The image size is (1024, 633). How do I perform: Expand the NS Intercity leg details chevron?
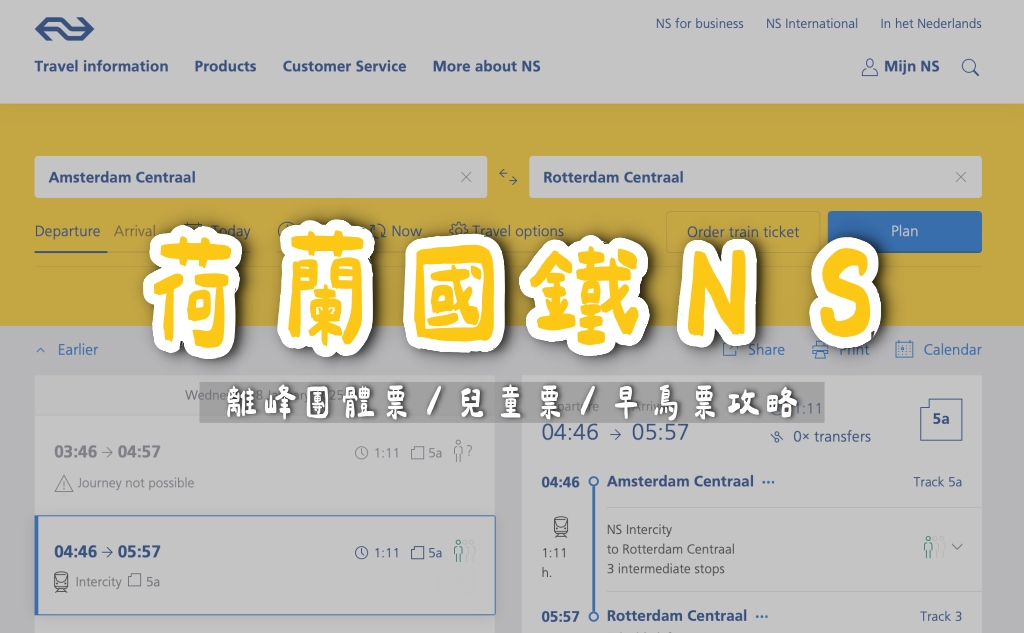click(957, 547)
